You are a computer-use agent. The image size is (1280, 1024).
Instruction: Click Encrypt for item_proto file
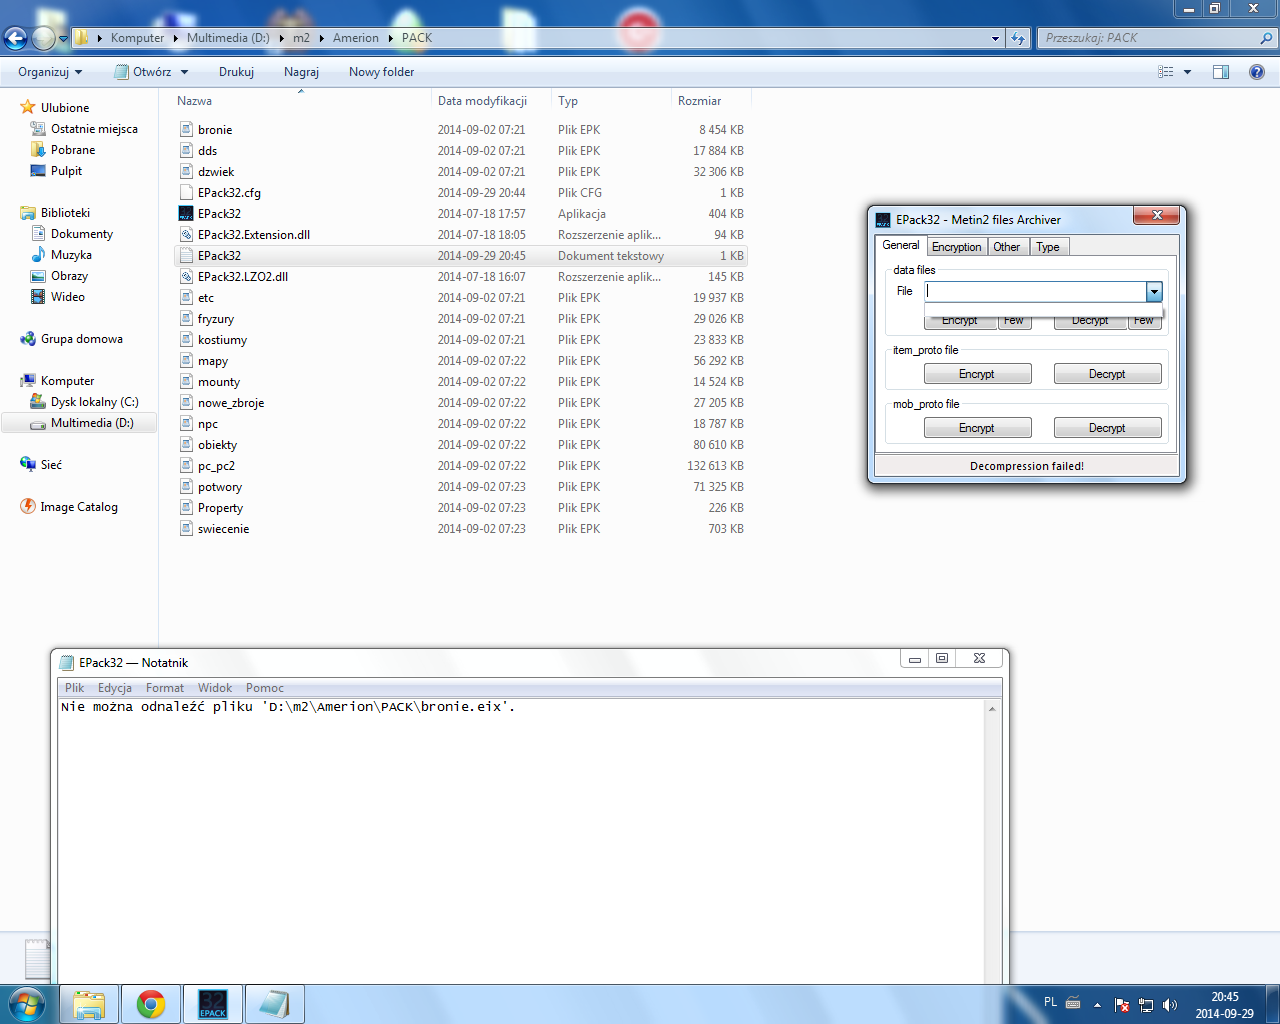977,374
